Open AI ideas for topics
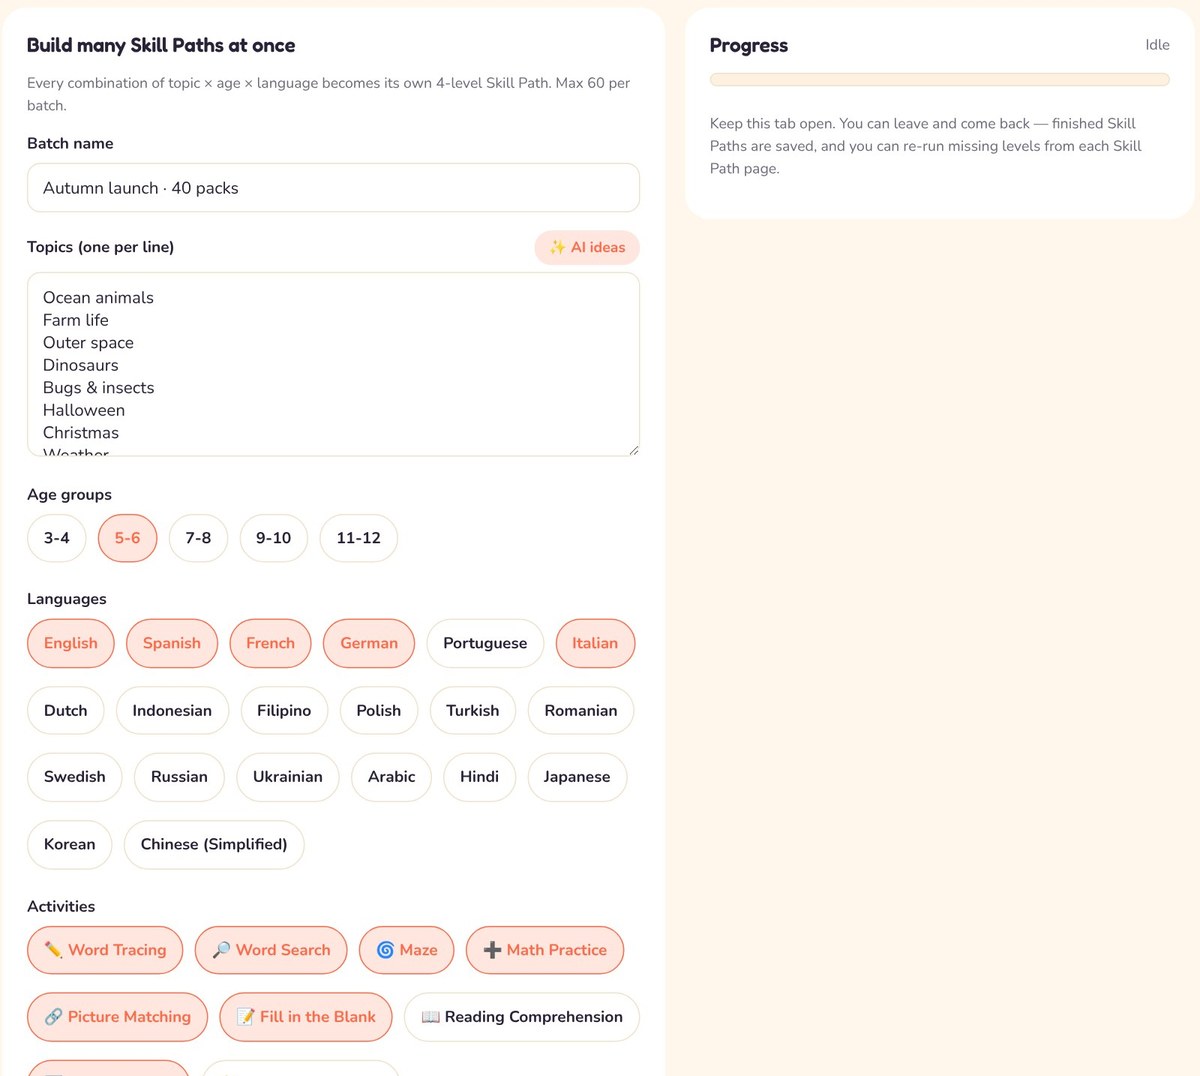 (587, 247)
